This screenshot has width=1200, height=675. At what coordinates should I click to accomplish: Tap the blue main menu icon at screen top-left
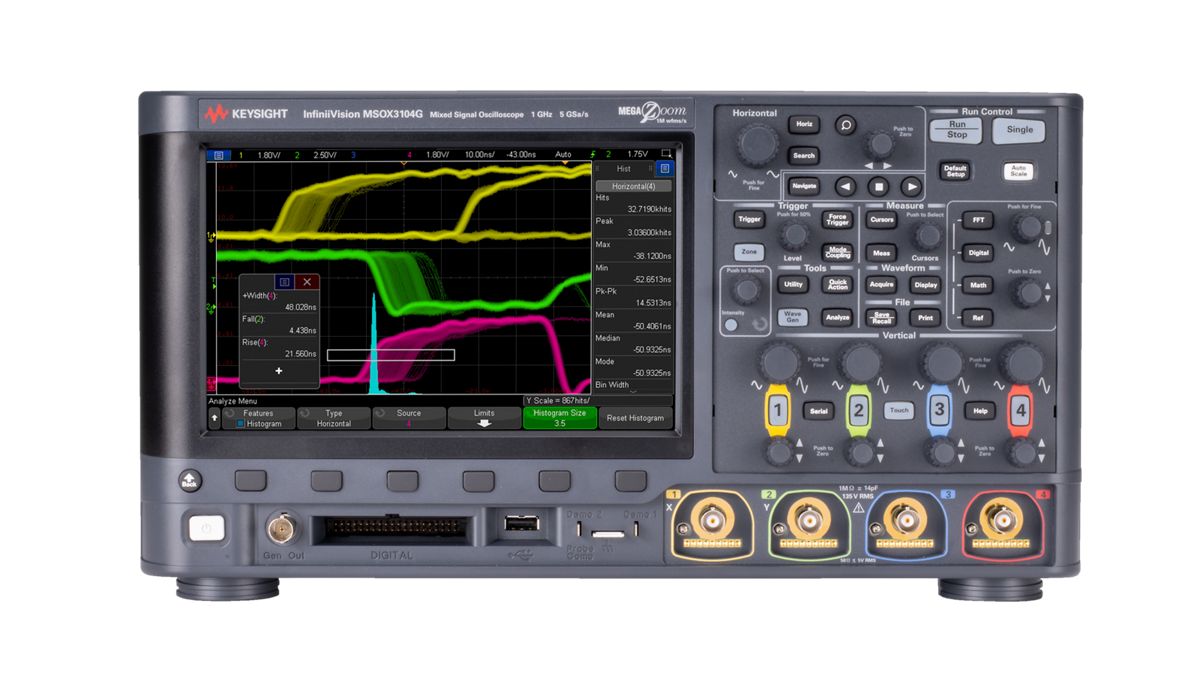pyautogui.click(x=217, y=155)
